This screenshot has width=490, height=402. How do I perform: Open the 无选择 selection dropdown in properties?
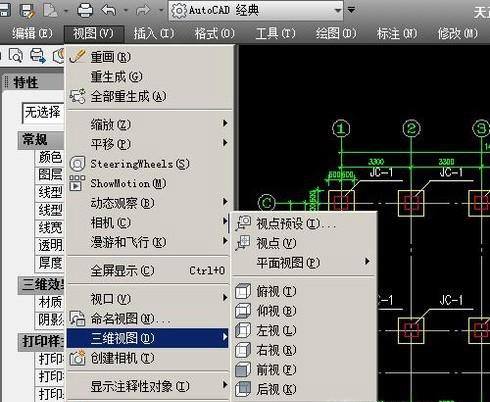point(43,113)
